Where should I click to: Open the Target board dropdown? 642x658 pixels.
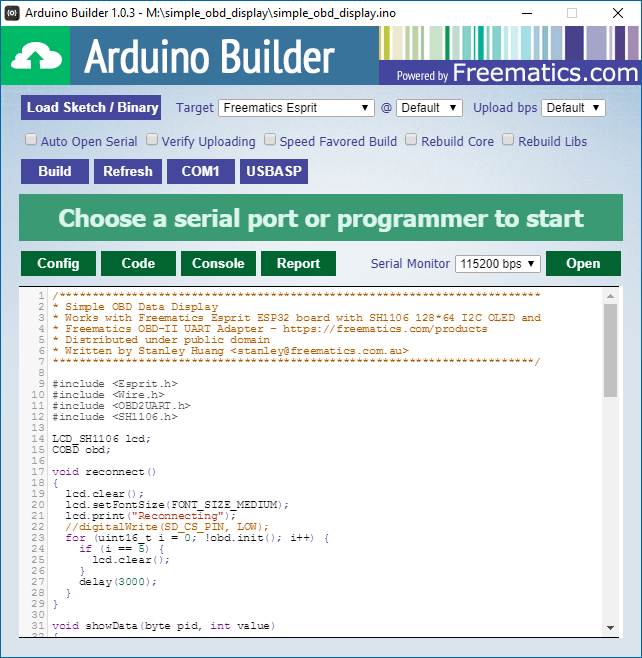coord(296,108)
